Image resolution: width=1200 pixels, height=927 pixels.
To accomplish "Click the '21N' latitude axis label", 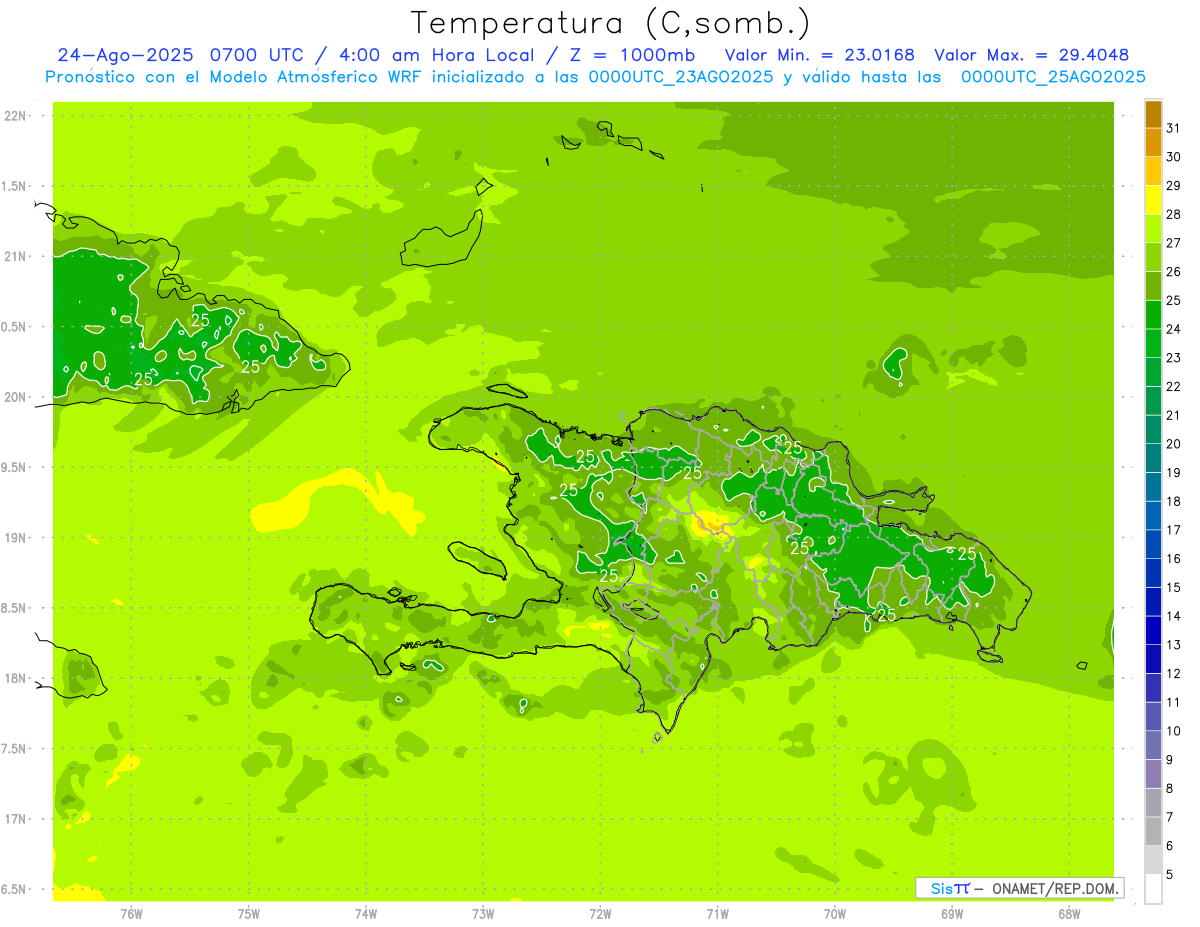I will click(x=14, y=256).
